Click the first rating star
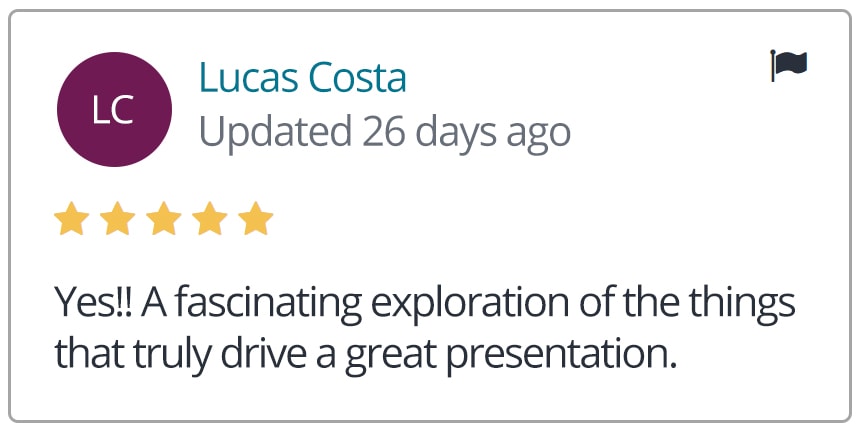 pyautogui.click(x=71, y=219)
